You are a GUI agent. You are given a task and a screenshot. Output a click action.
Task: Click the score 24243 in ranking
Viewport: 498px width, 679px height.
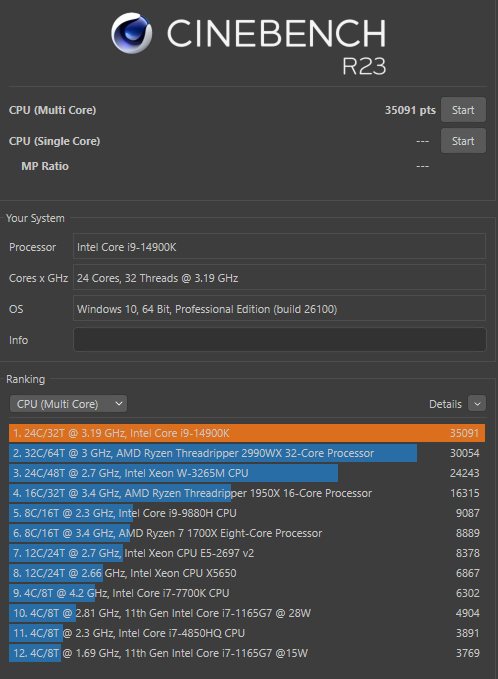(464, 473)
